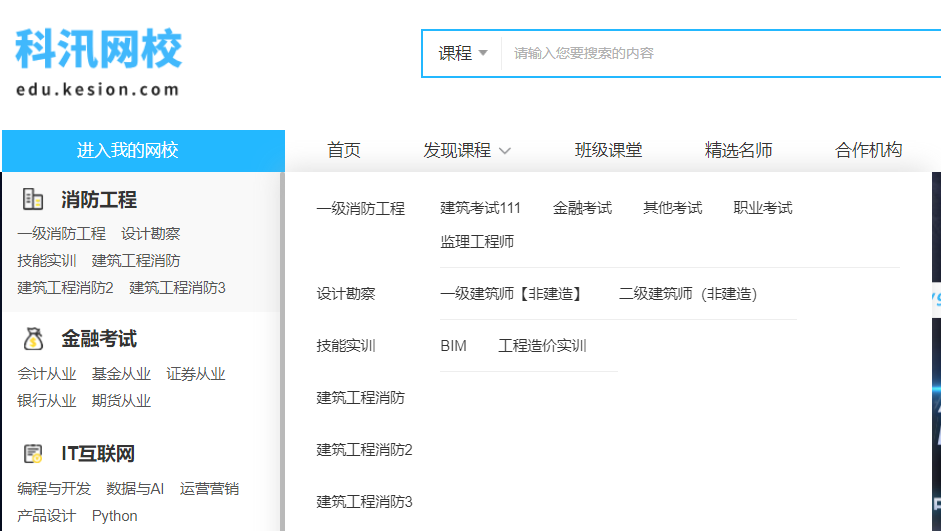Expand the 发现课程 navigation dropdown
This screenshot has height=531, width=941.
467,150
